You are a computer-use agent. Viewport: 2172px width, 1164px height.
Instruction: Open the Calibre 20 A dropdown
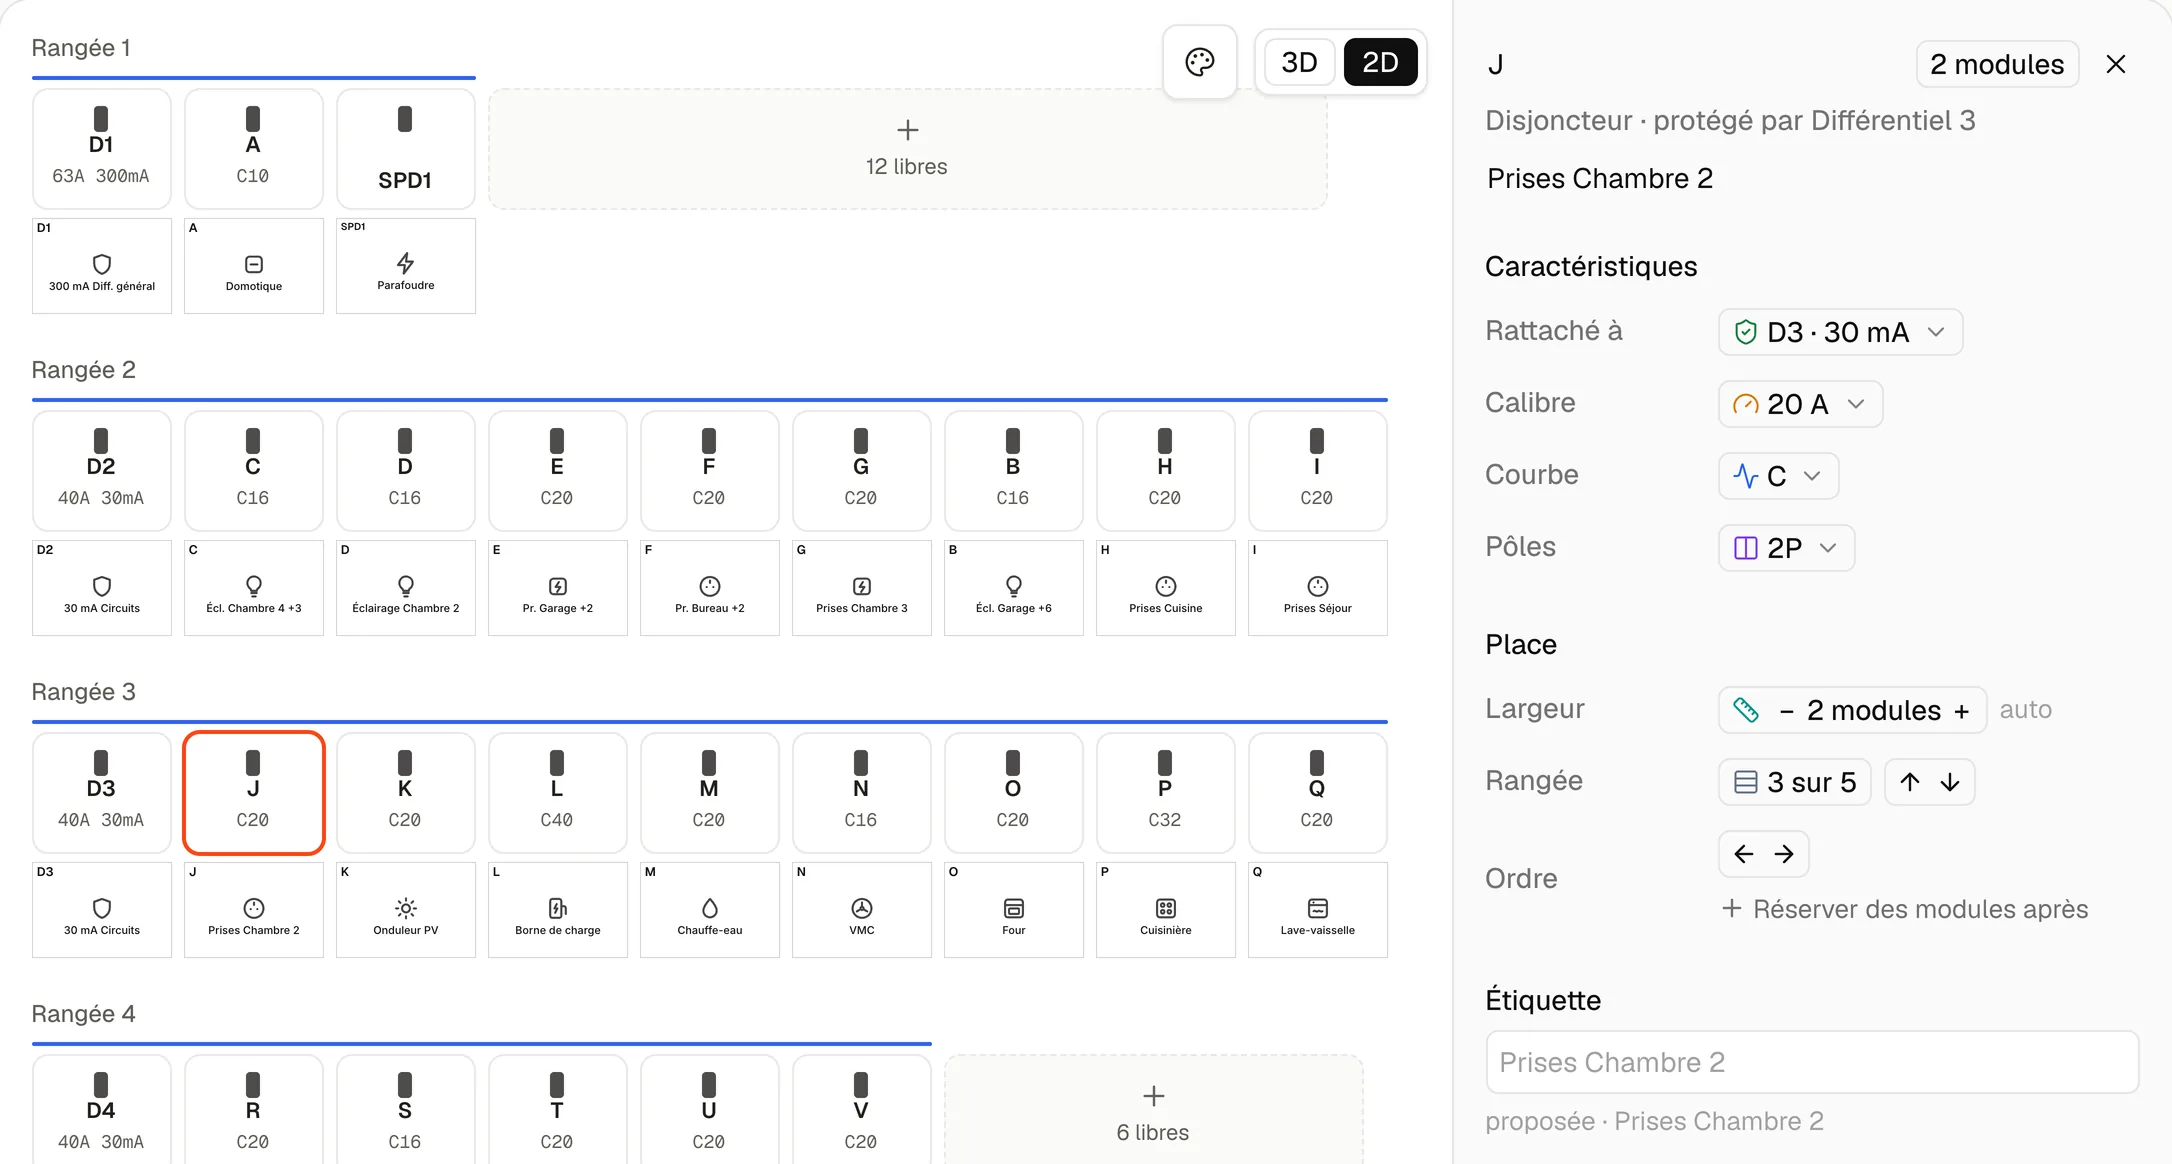pos(1800,404)
